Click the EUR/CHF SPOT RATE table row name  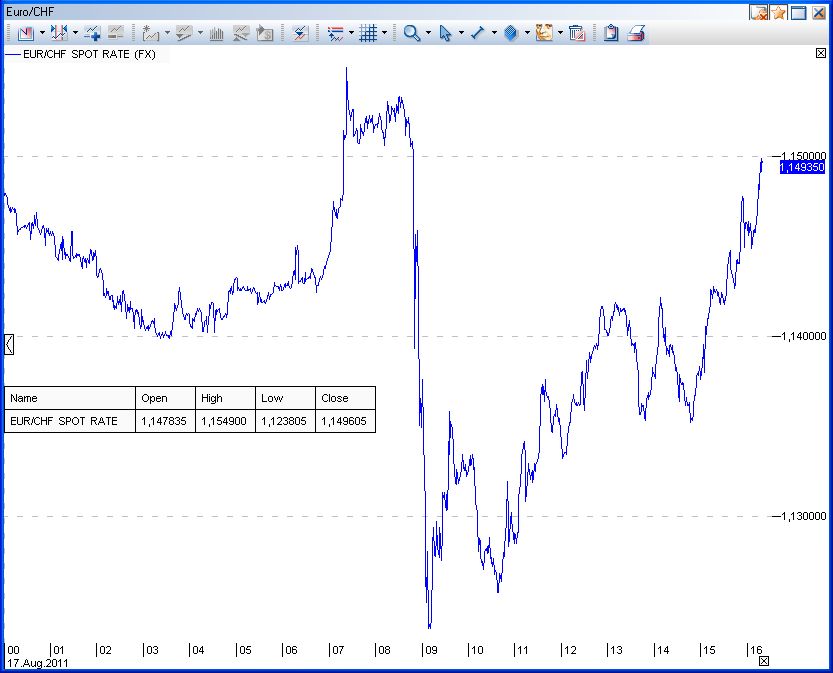tap(64, 421)
